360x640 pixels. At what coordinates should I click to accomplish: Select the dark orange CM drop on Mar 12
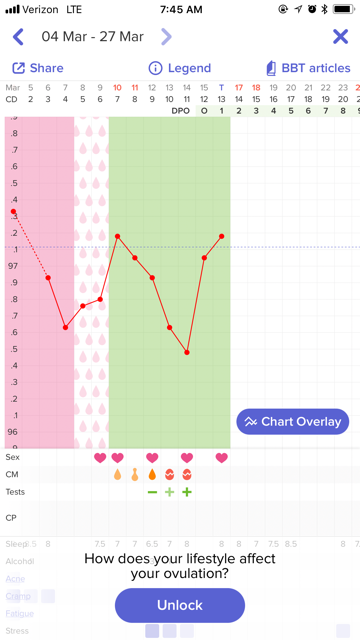(x=152, y=475)
